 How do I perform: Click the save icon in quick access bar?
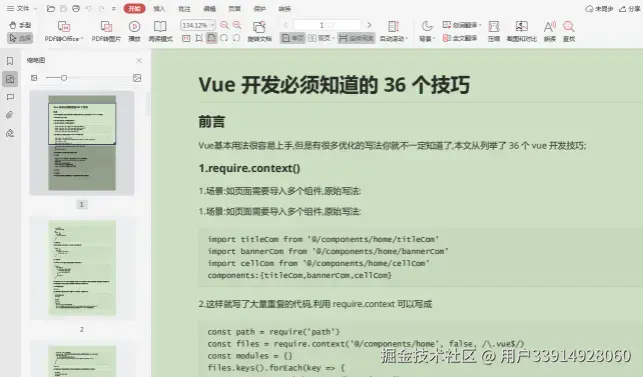point(63,9)
